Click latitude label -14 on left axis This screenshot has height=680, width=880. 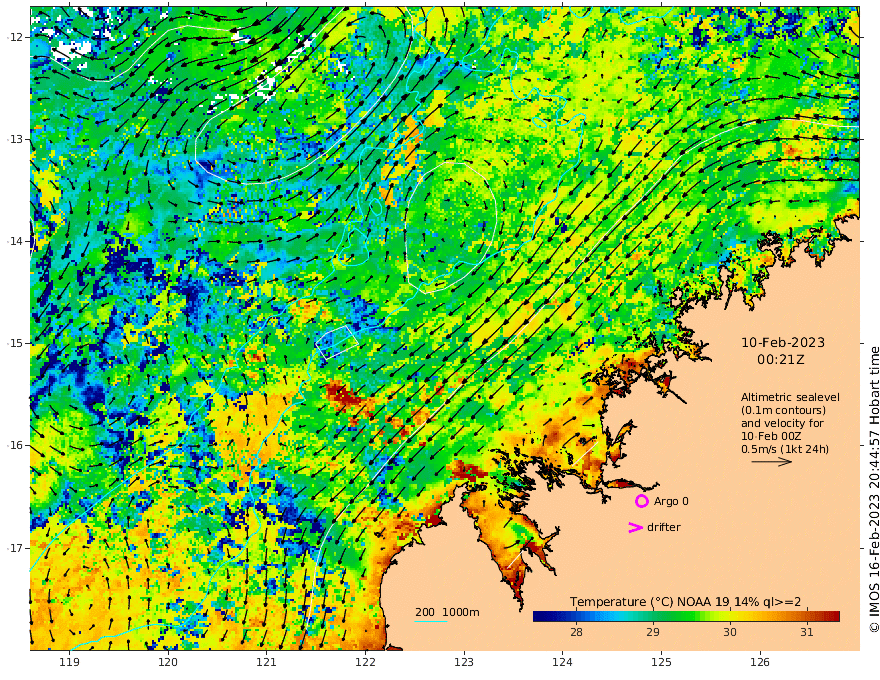(16, 241)
